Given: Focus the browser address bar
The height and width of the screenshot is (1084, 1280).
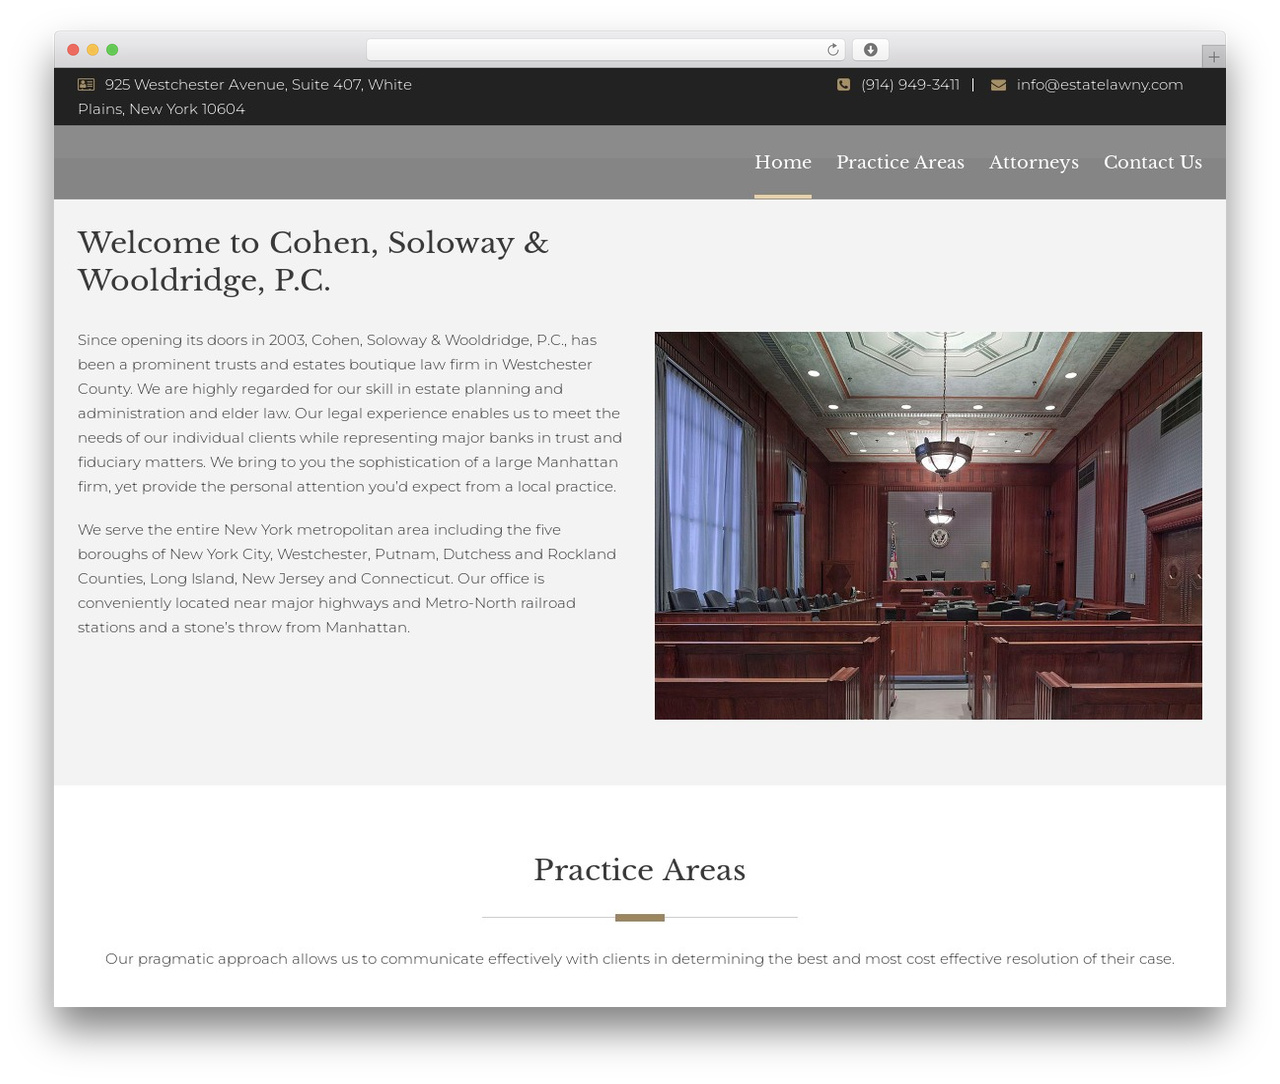Looking at the screenshot, I should click(x=605, y=50).
